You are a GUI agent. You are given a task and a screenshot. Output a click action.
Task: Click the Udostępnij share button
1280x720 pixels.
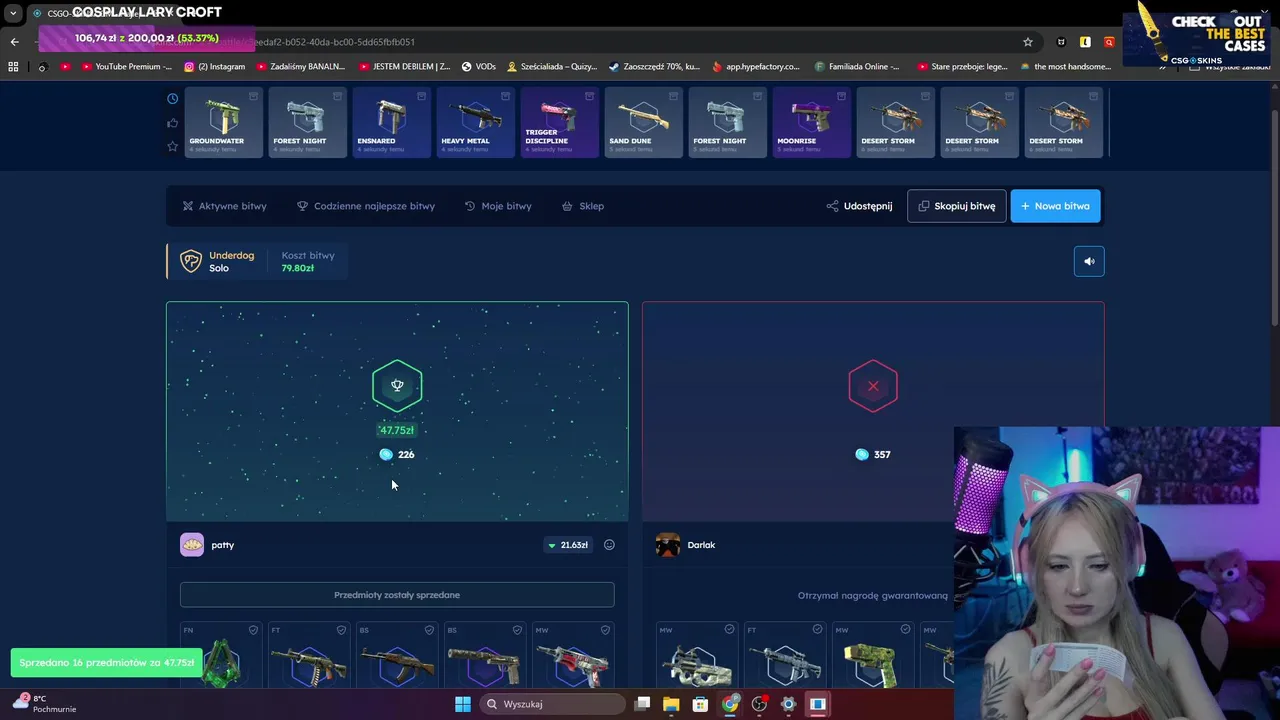pyautogui.click(x=859, y=206)
